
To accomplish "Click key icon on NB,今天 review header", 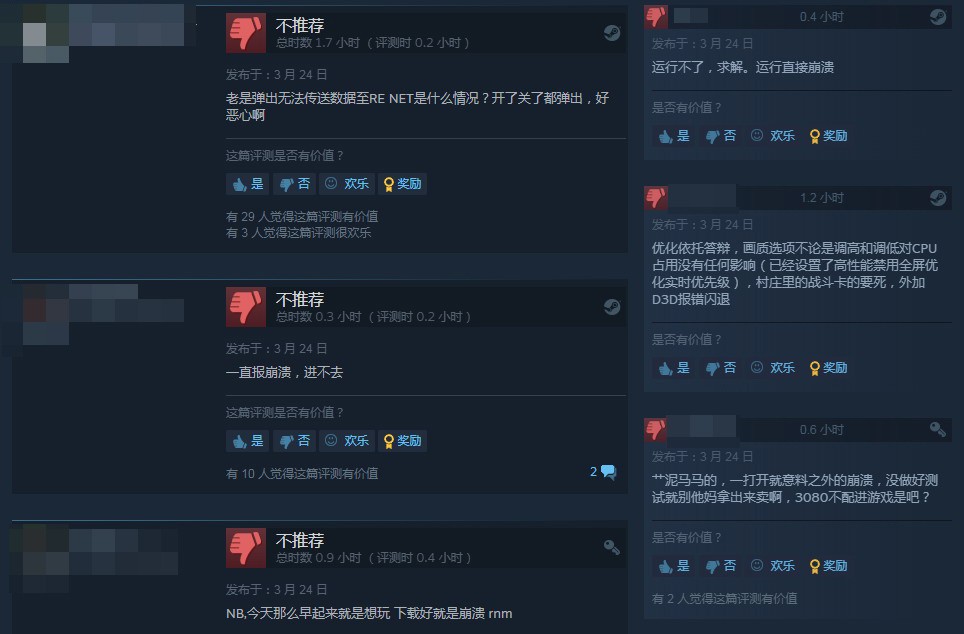I will pyautogui.click(x=612, y=547).
